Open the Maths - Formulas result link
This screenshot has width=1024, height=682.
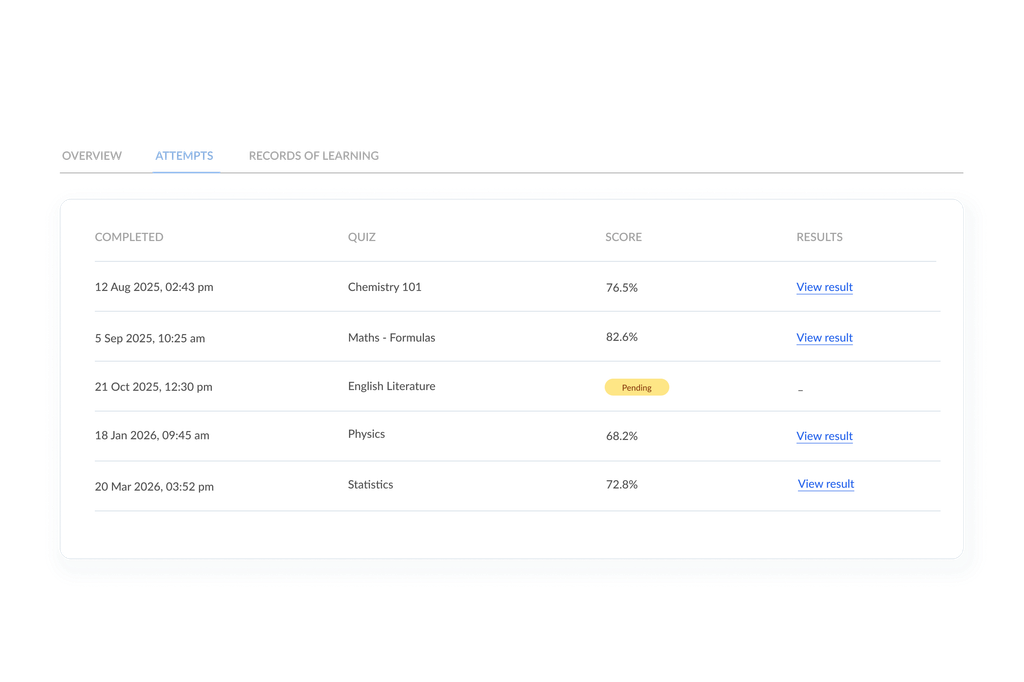tap(824, 338)
